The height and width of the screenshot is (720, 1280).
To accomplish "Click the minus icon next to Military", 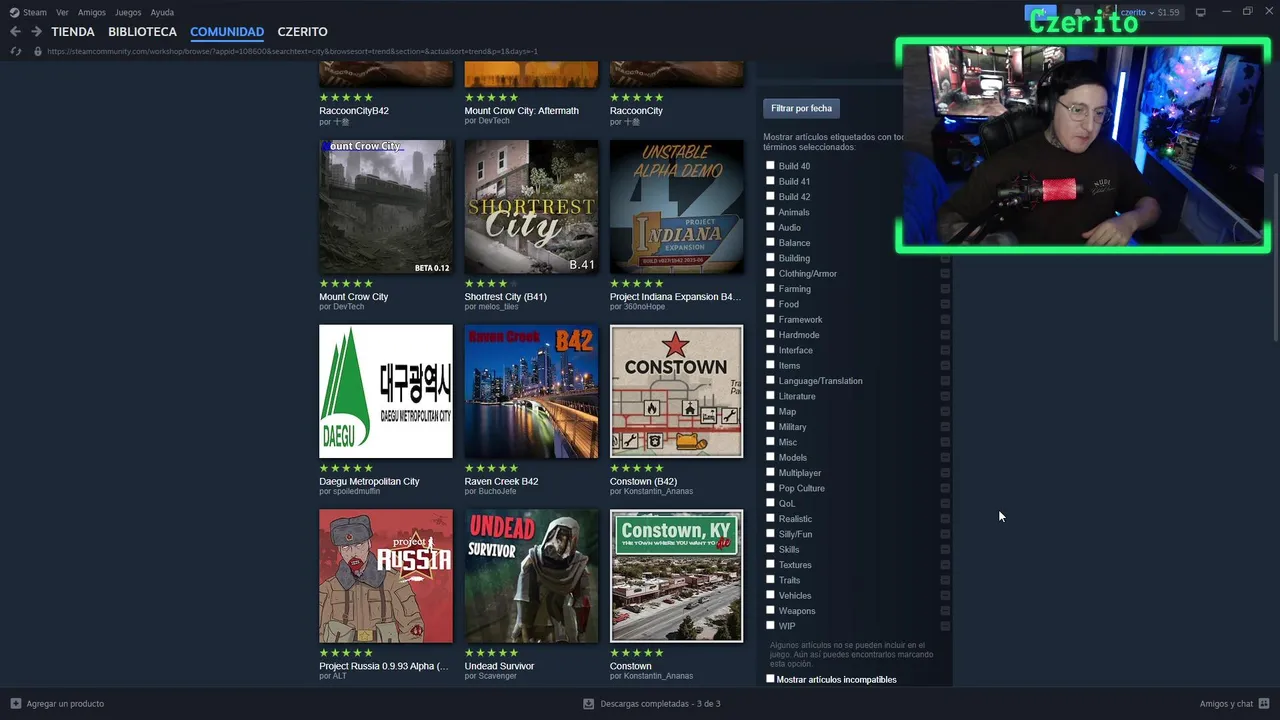I will click(x=945, y=427).
